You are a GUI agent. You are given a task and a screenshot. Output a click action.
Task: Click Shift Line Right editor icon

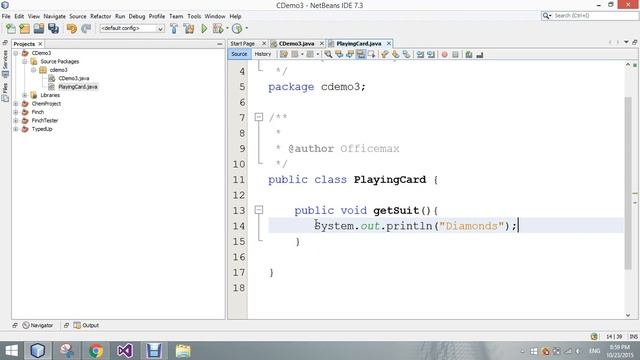click(x=431, y=54)
